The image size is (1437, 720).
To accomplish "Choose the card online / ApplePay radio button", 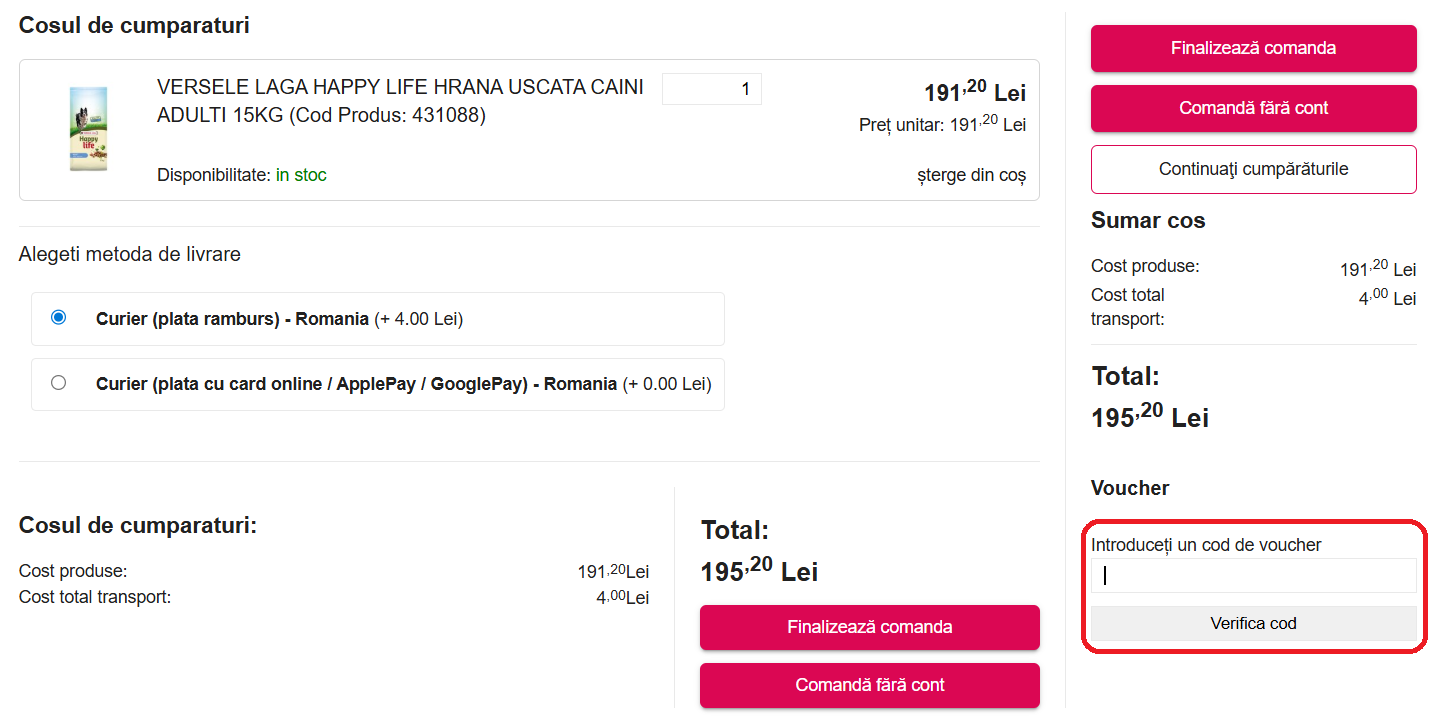I will [x=59, y=383].
